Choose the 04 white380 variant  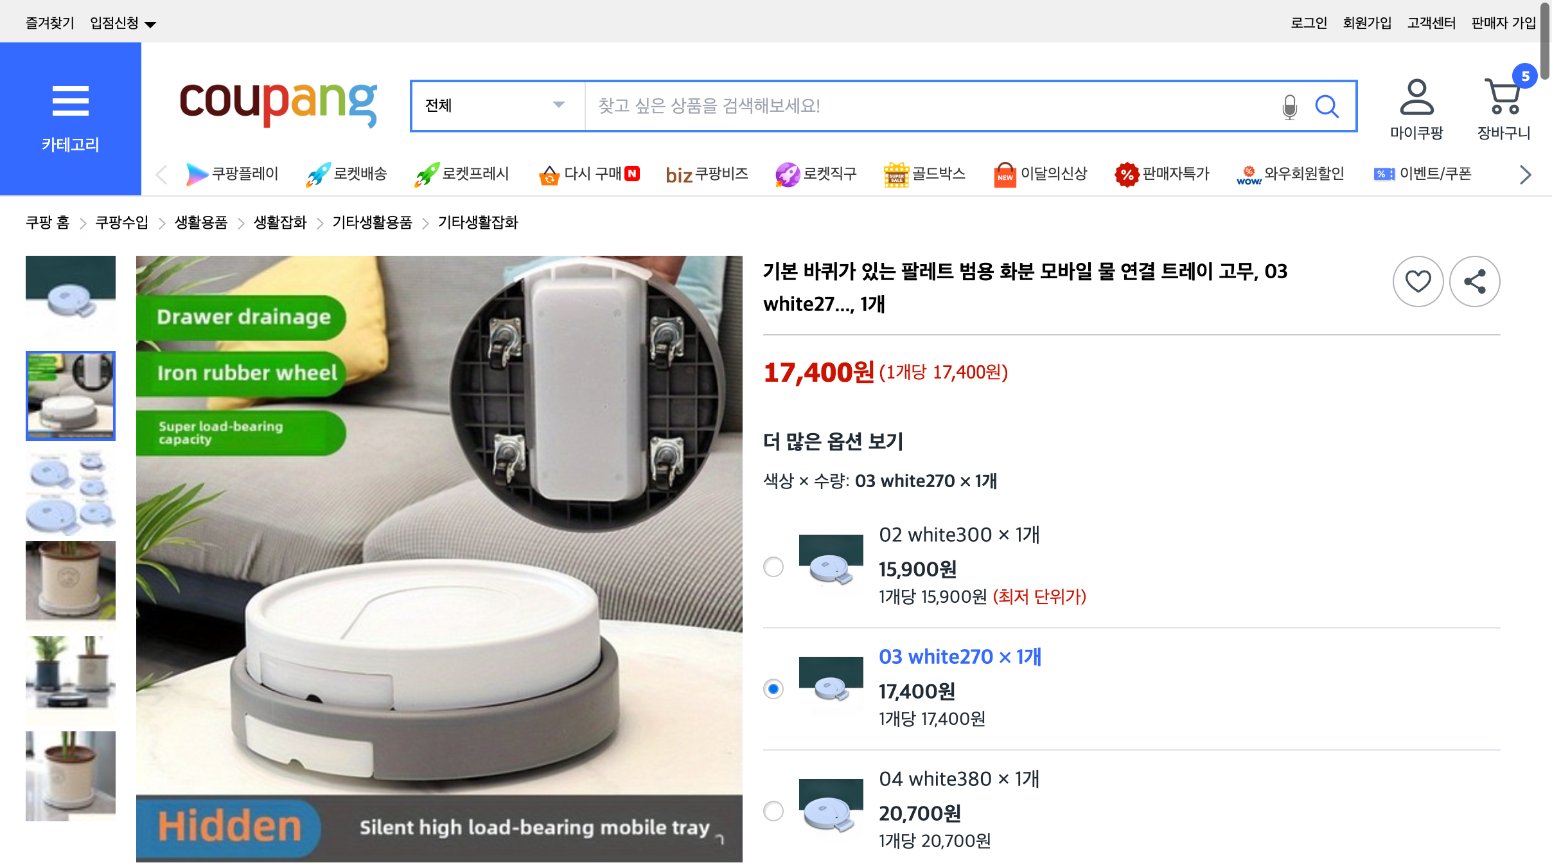[773, 812]
